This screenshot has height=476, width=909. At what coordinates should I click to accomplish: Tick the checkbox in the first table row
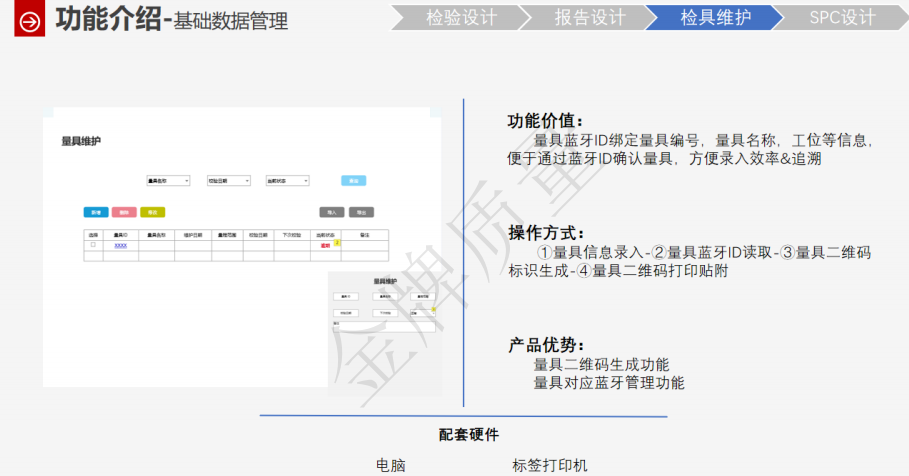(93, 245)
